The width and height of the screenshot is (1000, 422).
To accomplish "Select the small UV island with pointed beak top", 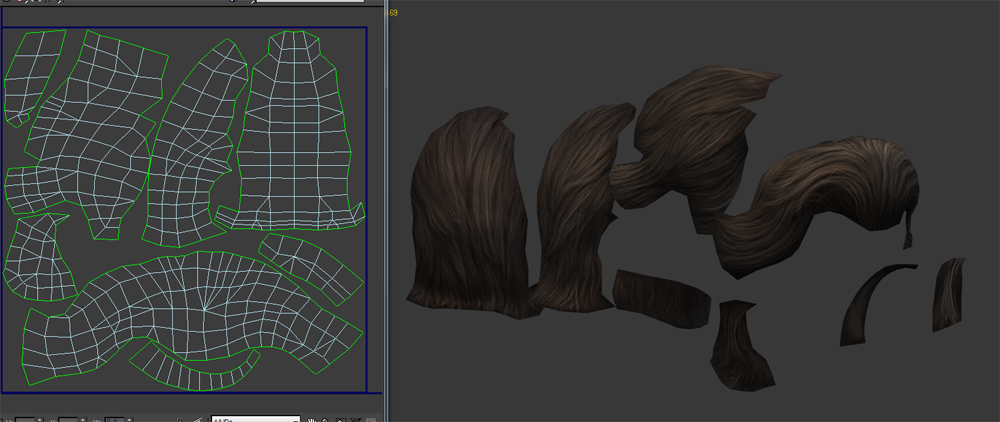I will 38,258.
